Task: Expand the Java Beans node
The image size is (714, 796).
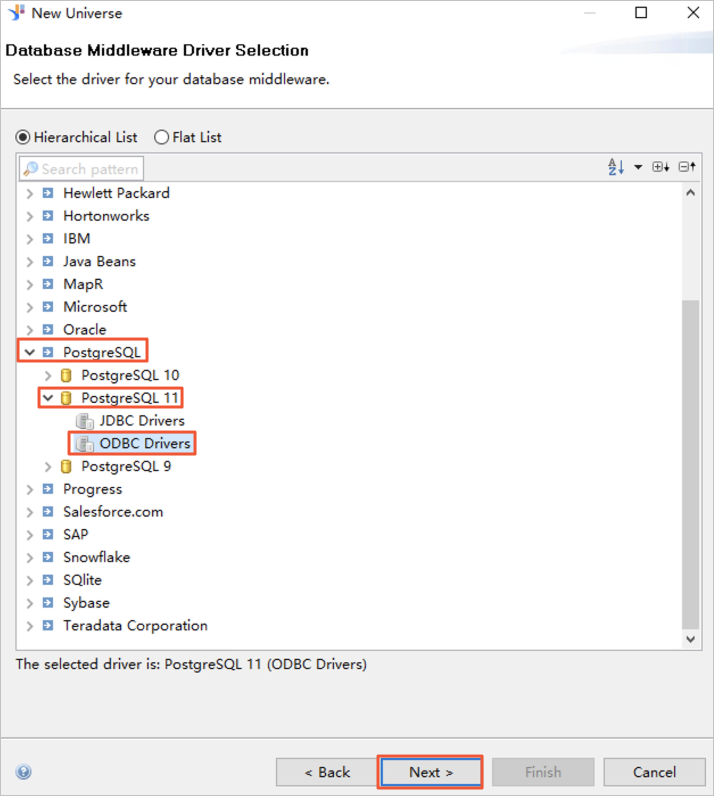Action: coord(29,262)
